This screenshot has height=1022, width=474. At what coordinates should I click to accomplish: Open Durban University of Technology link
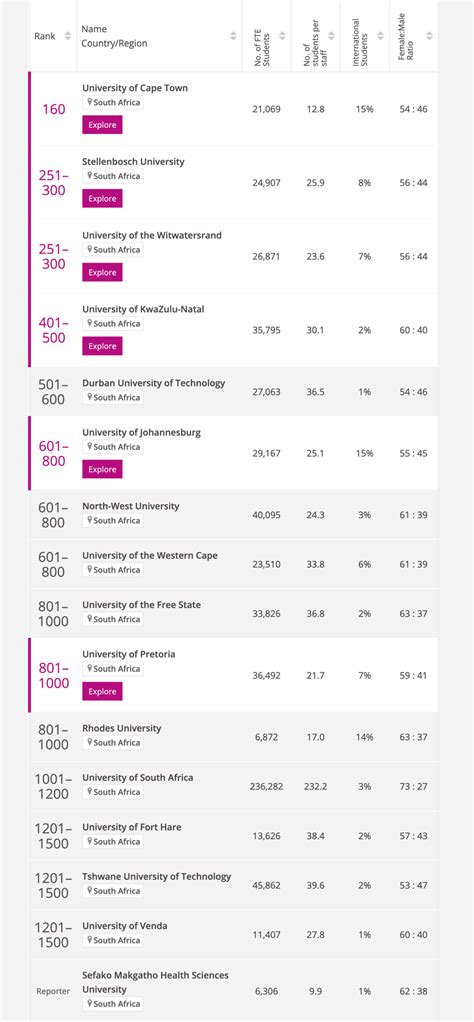pos(153,383)
